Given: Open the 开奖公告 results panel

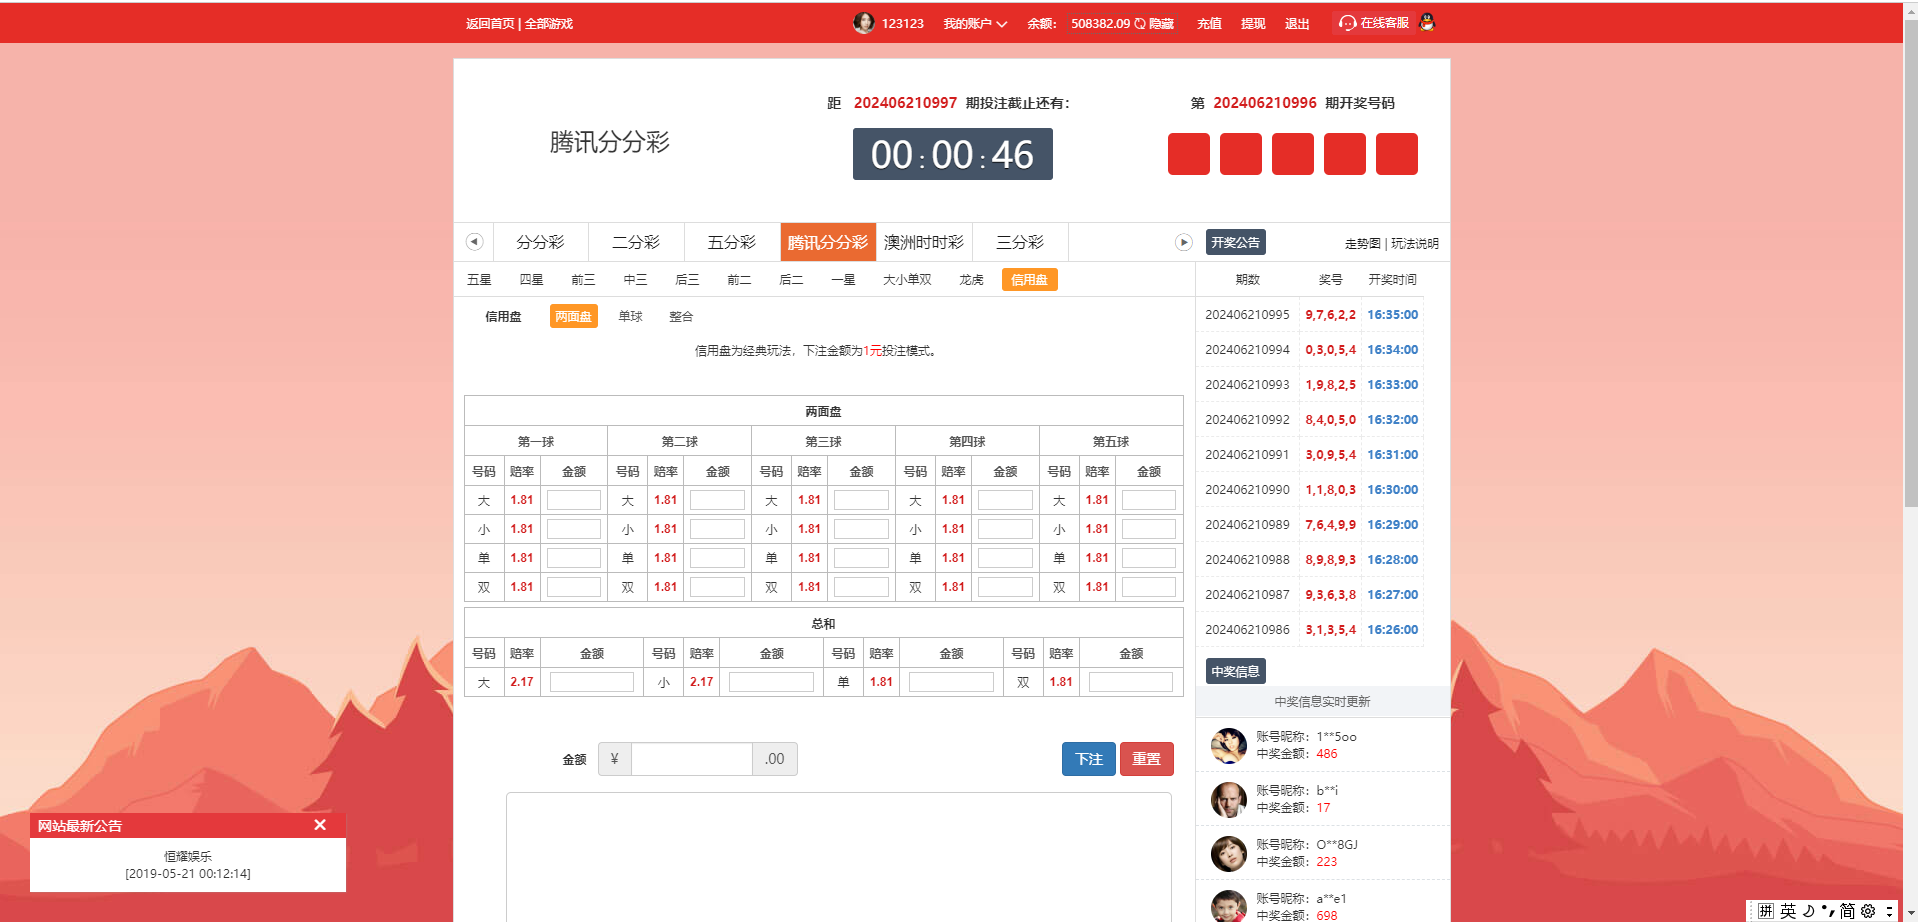Looking at the screenshot, I should (1235, 242).
